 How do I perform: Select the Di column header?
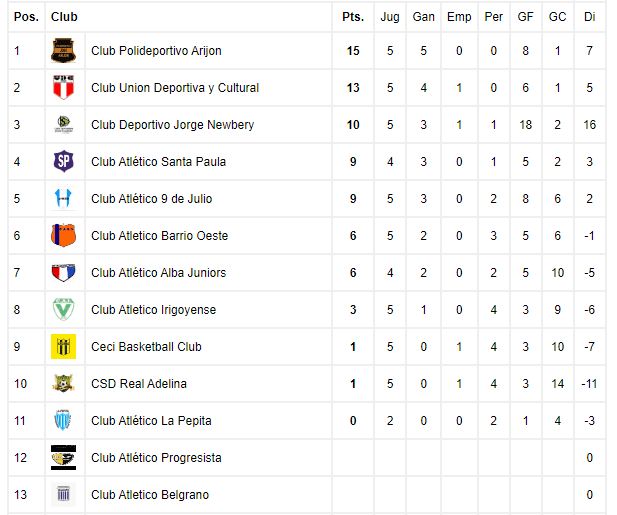click(x=589, y=17)
